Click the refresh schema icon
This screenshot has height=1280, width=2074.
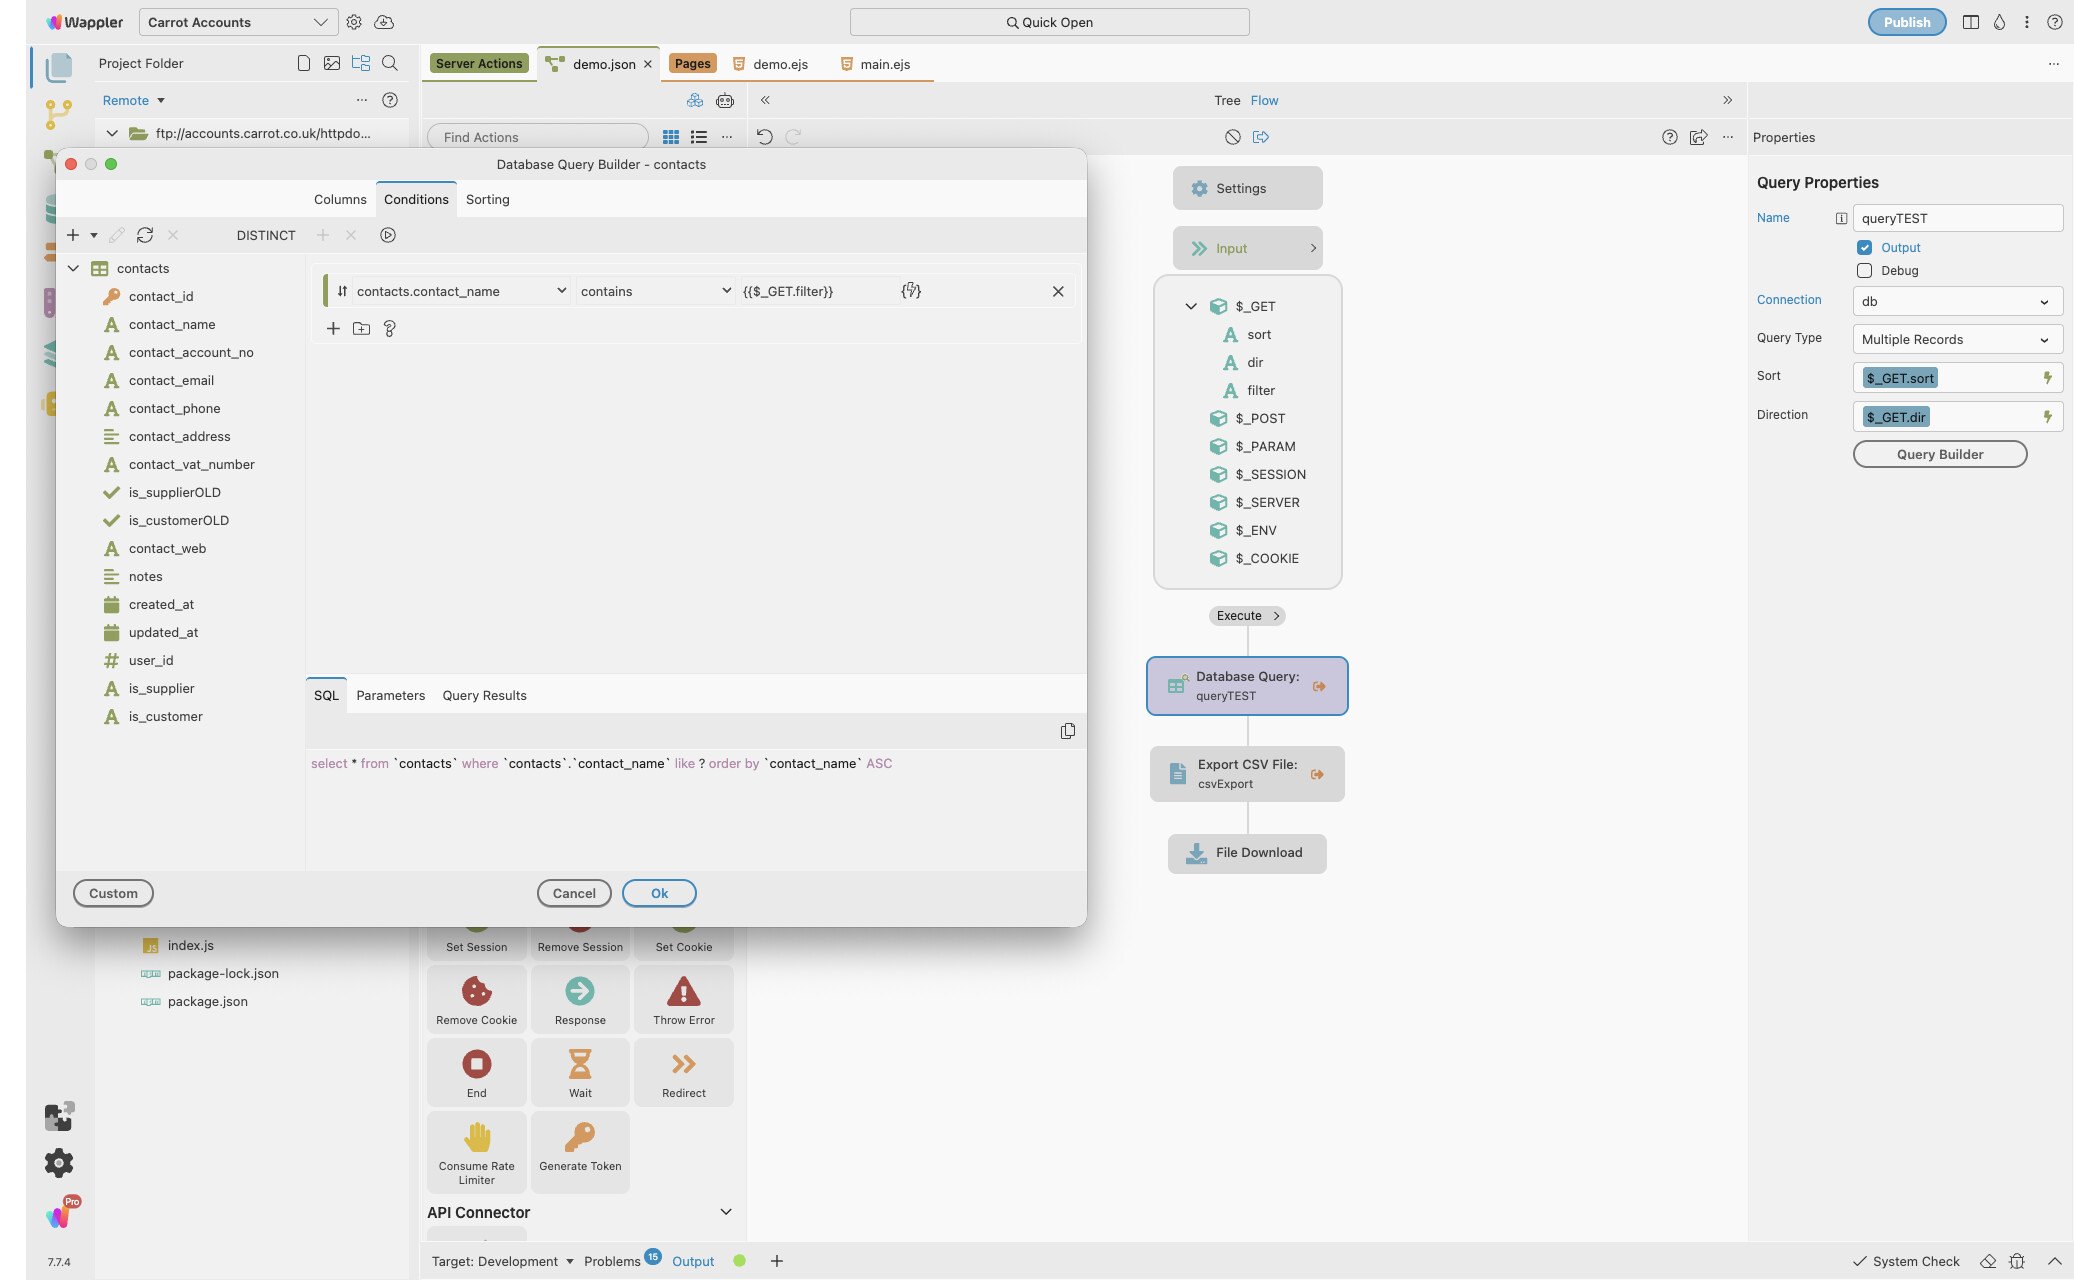coord(145,235)
